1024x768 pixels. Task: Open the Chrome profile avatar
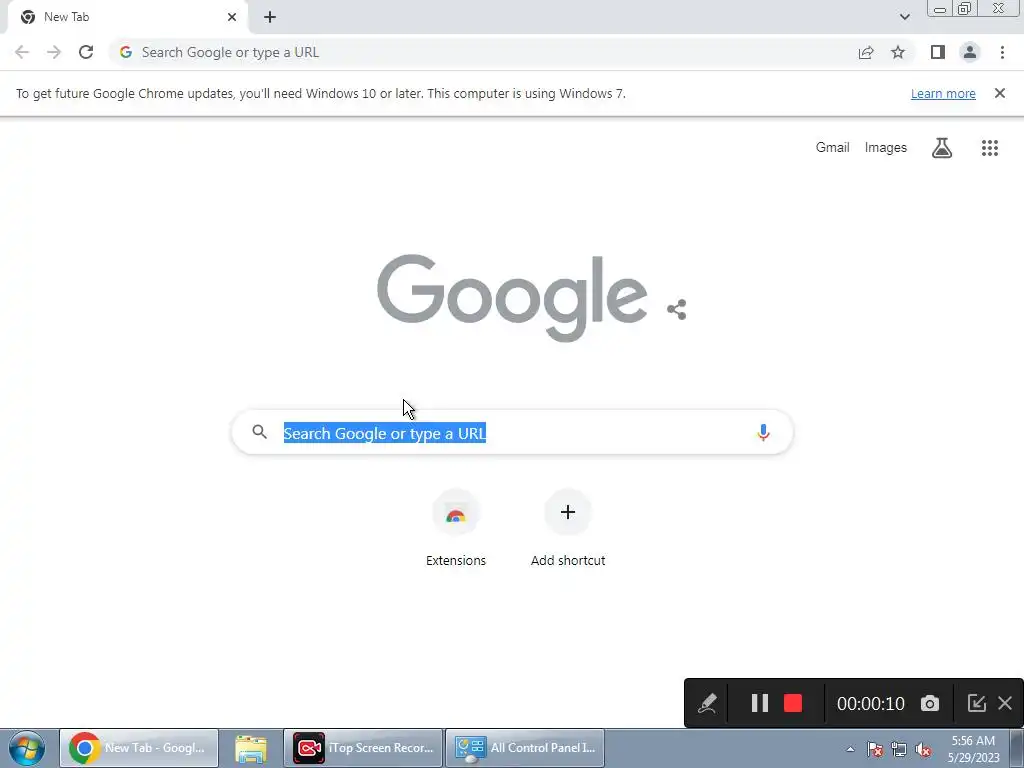[x=970, y=52]
